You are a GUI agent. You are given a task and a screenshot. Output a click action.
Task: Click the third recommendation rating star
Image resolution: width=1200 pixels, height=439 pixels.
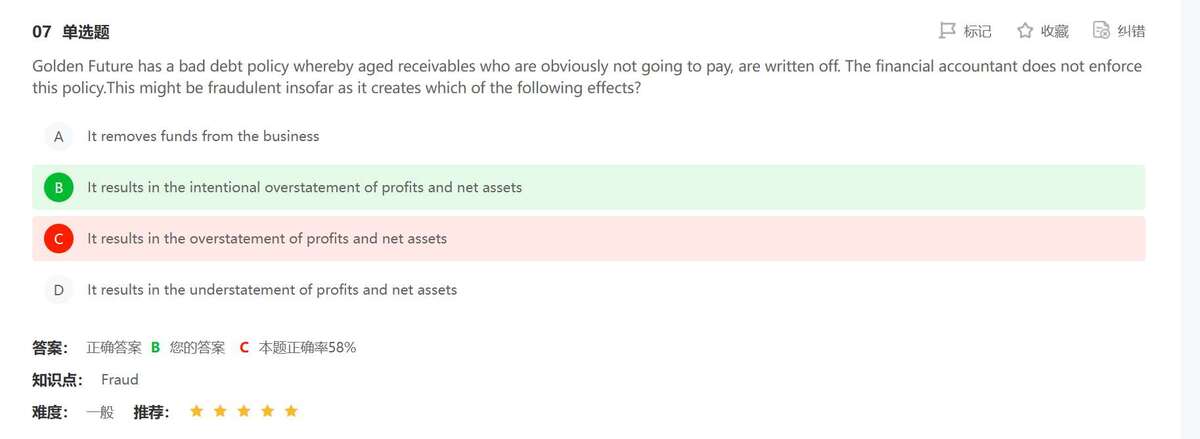coord(244,411)
